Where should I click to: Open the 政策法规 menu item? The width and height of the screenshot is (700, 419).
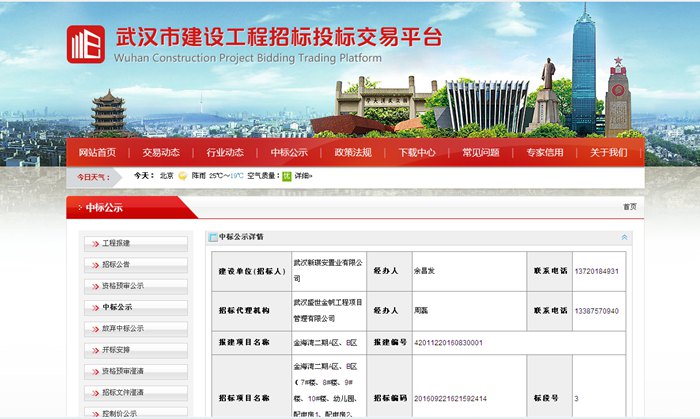[353, 152]
